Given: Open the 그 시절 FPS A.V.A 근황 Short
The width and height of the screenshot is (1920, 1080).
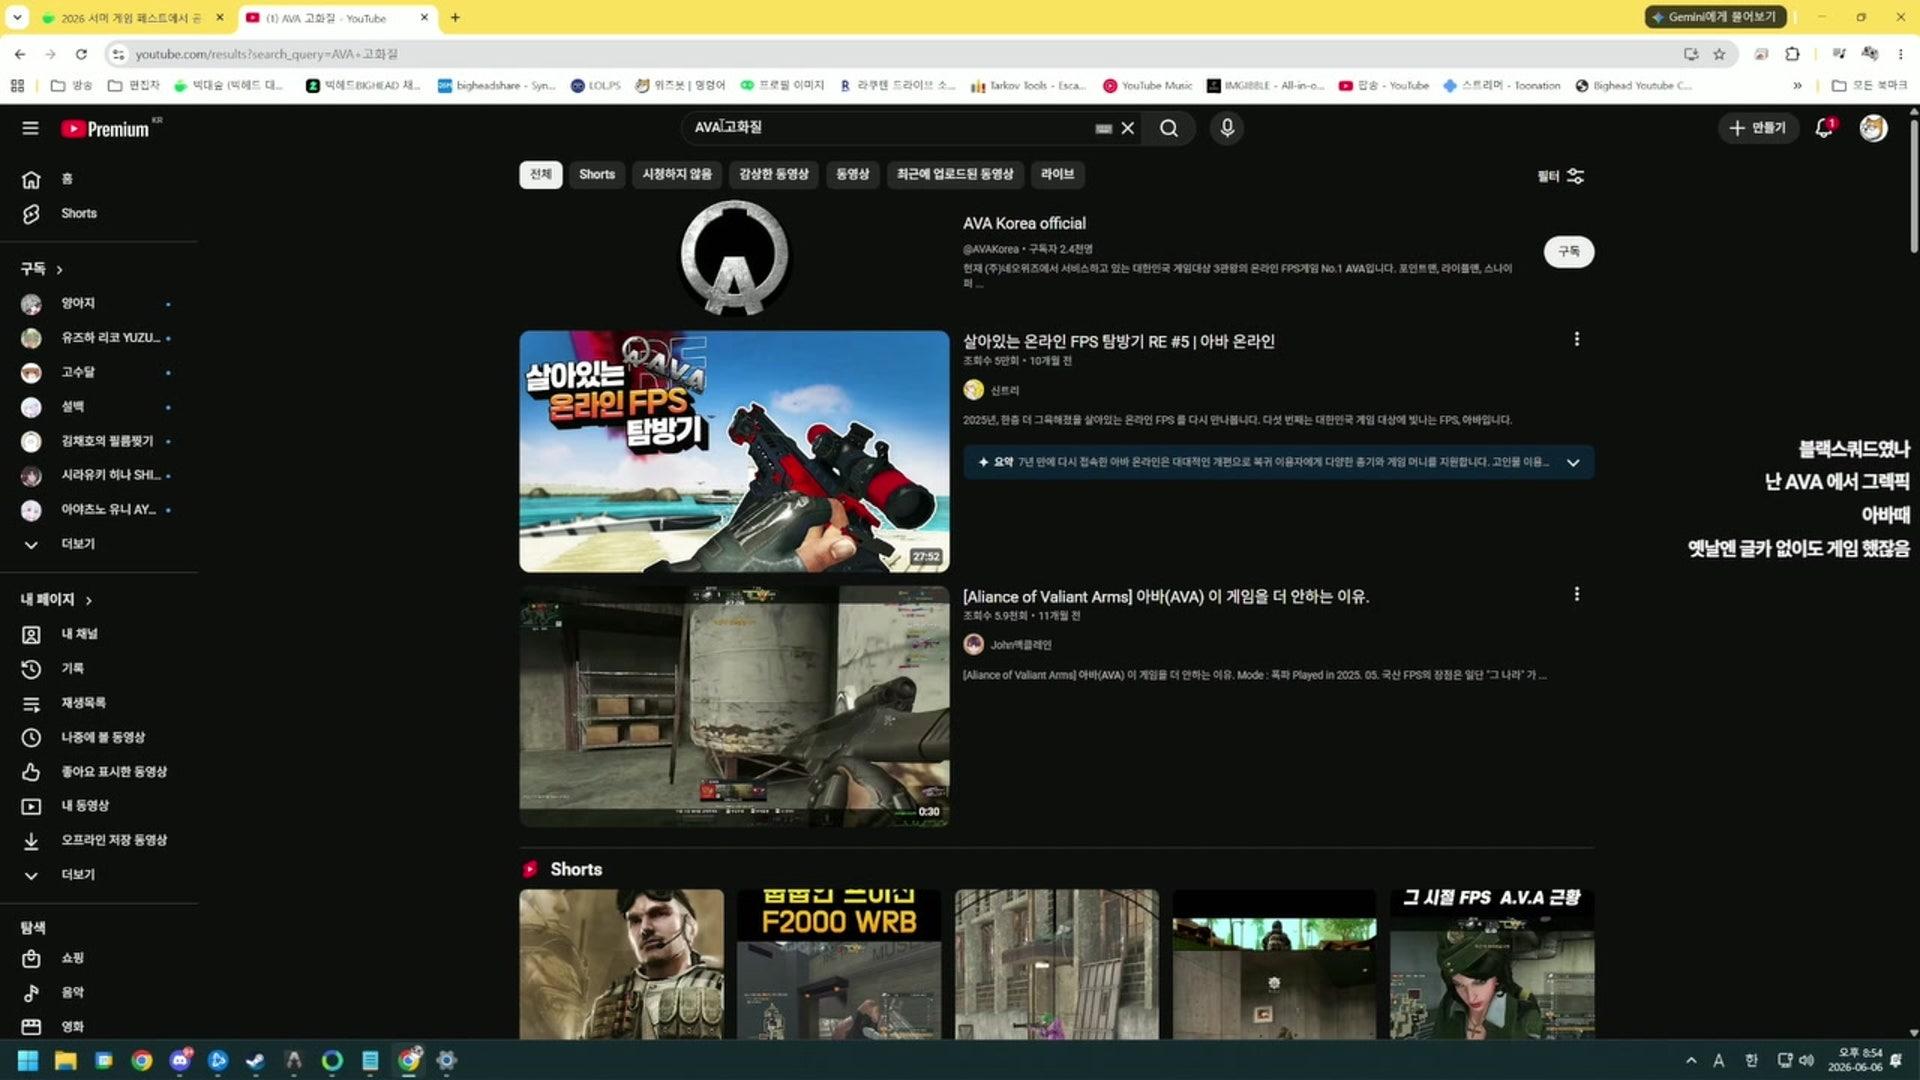Looking at the screenshot, I should 1492,965.
